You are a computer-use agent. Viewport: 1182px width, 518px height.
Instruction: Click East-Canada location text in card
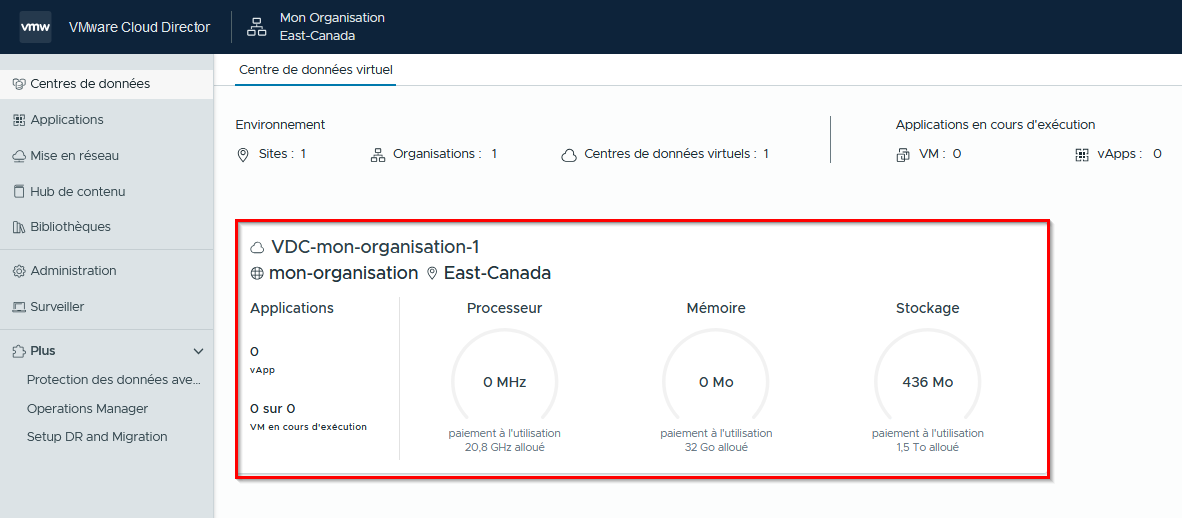(x=498, y=273)
